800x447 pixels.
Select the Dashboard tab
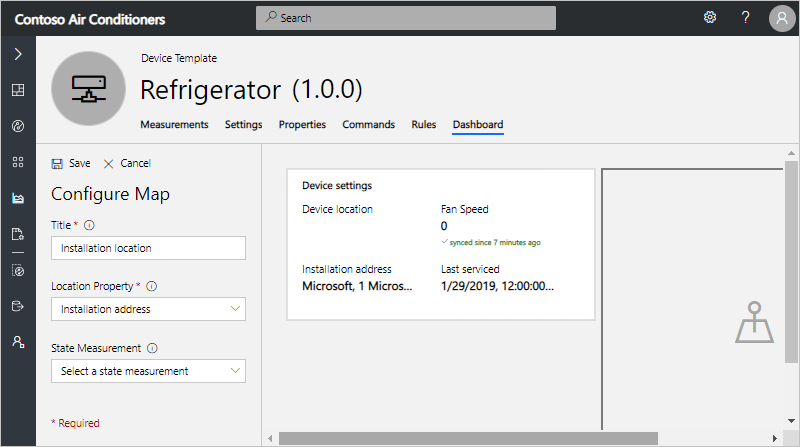click(478, 125)
